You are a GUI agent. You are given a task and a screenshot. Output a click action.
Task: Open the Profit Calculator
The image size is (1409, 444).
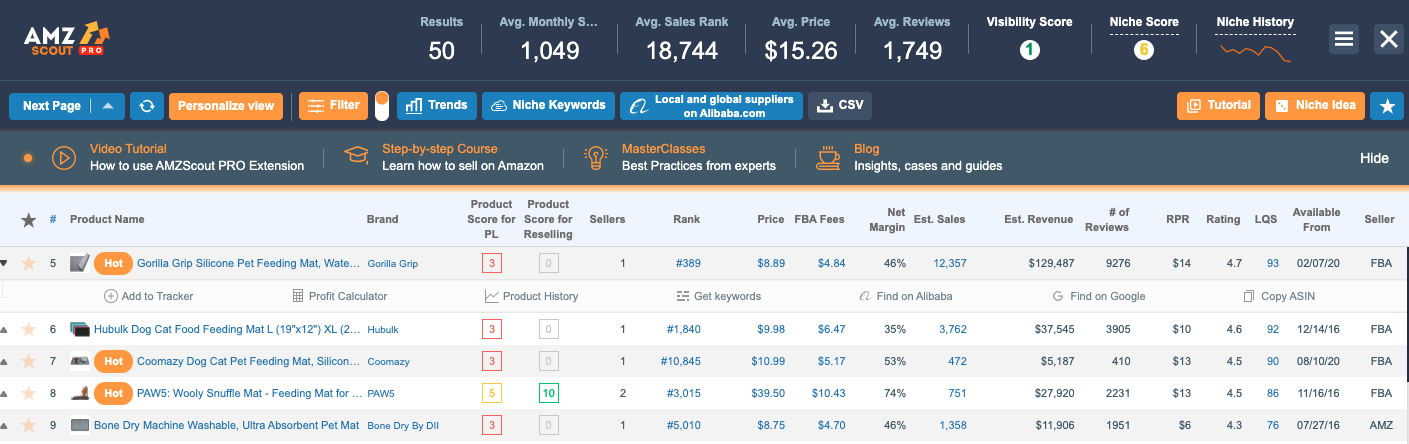[x=339, y=296]
